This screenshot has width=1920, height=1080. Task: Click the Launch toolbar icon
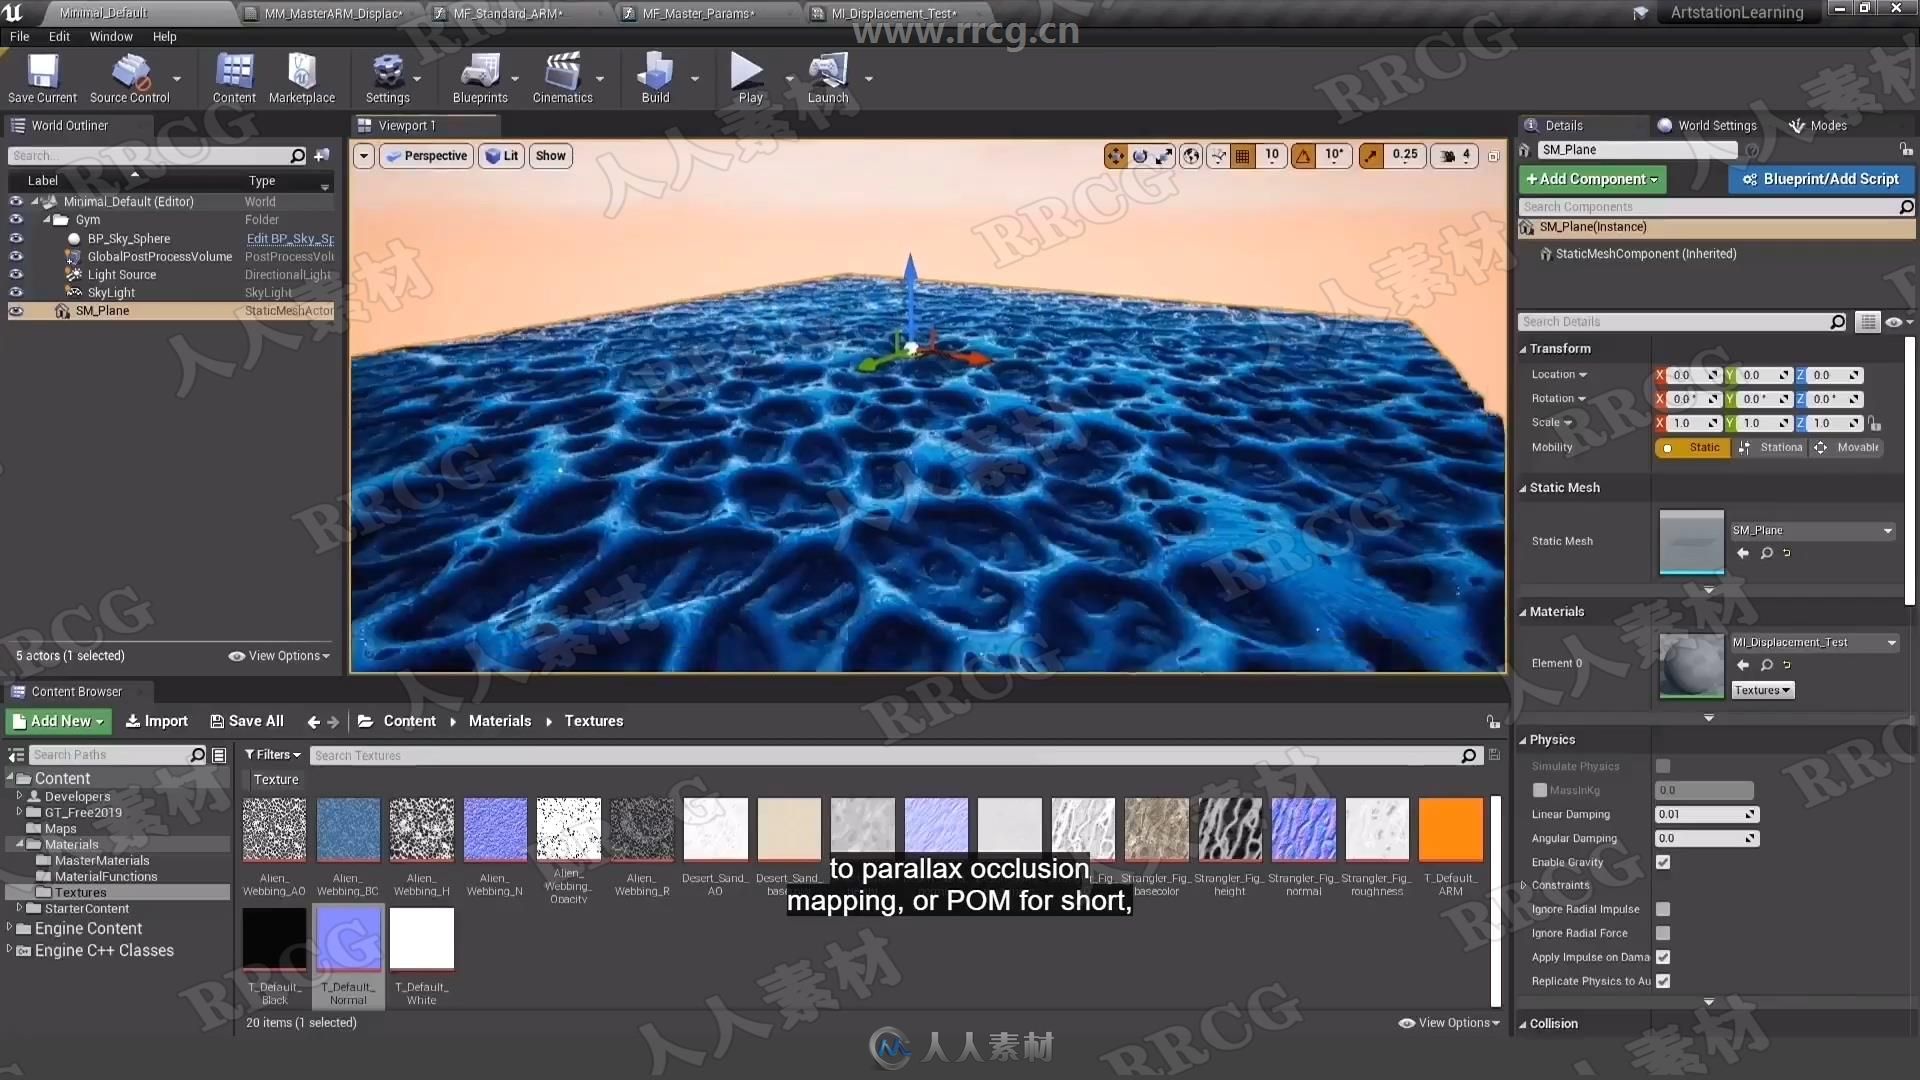[828, 78]
